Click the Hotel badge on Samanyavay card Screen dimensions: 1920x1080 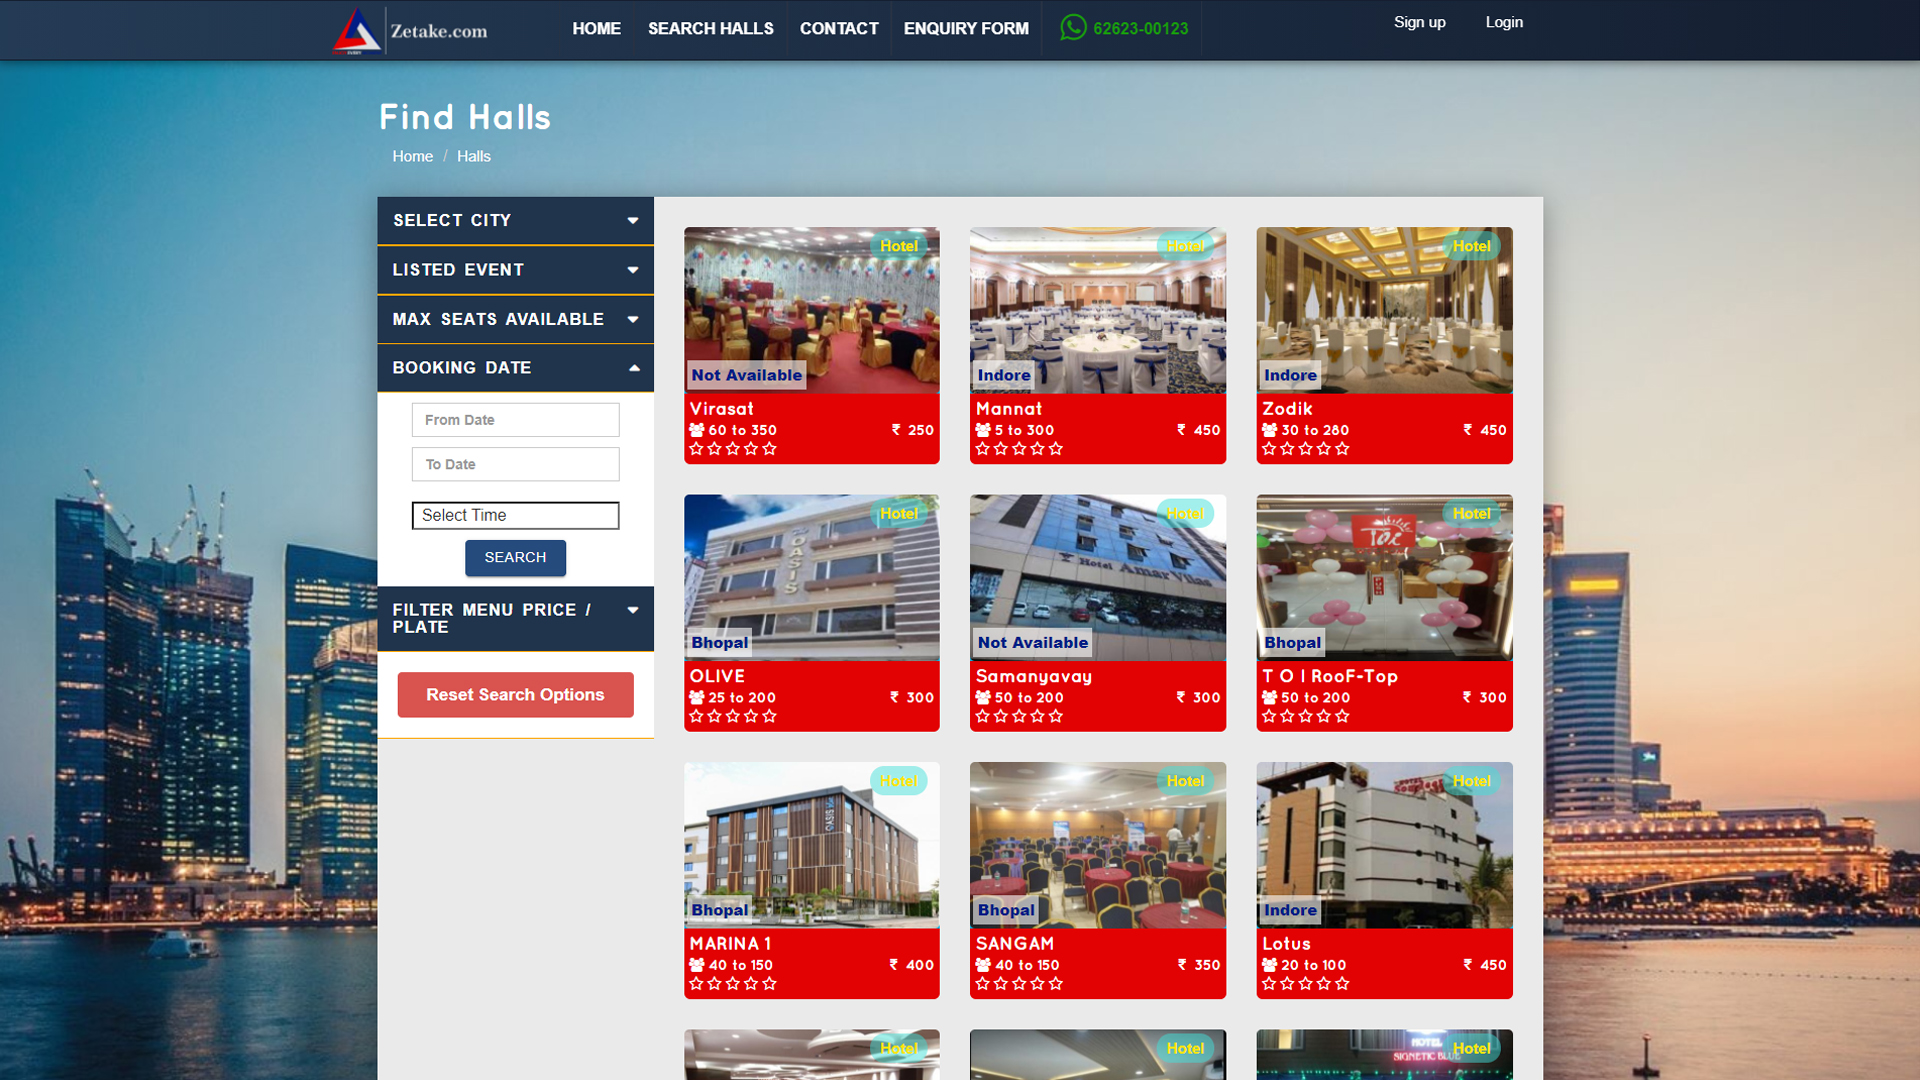click(1185, 513)
